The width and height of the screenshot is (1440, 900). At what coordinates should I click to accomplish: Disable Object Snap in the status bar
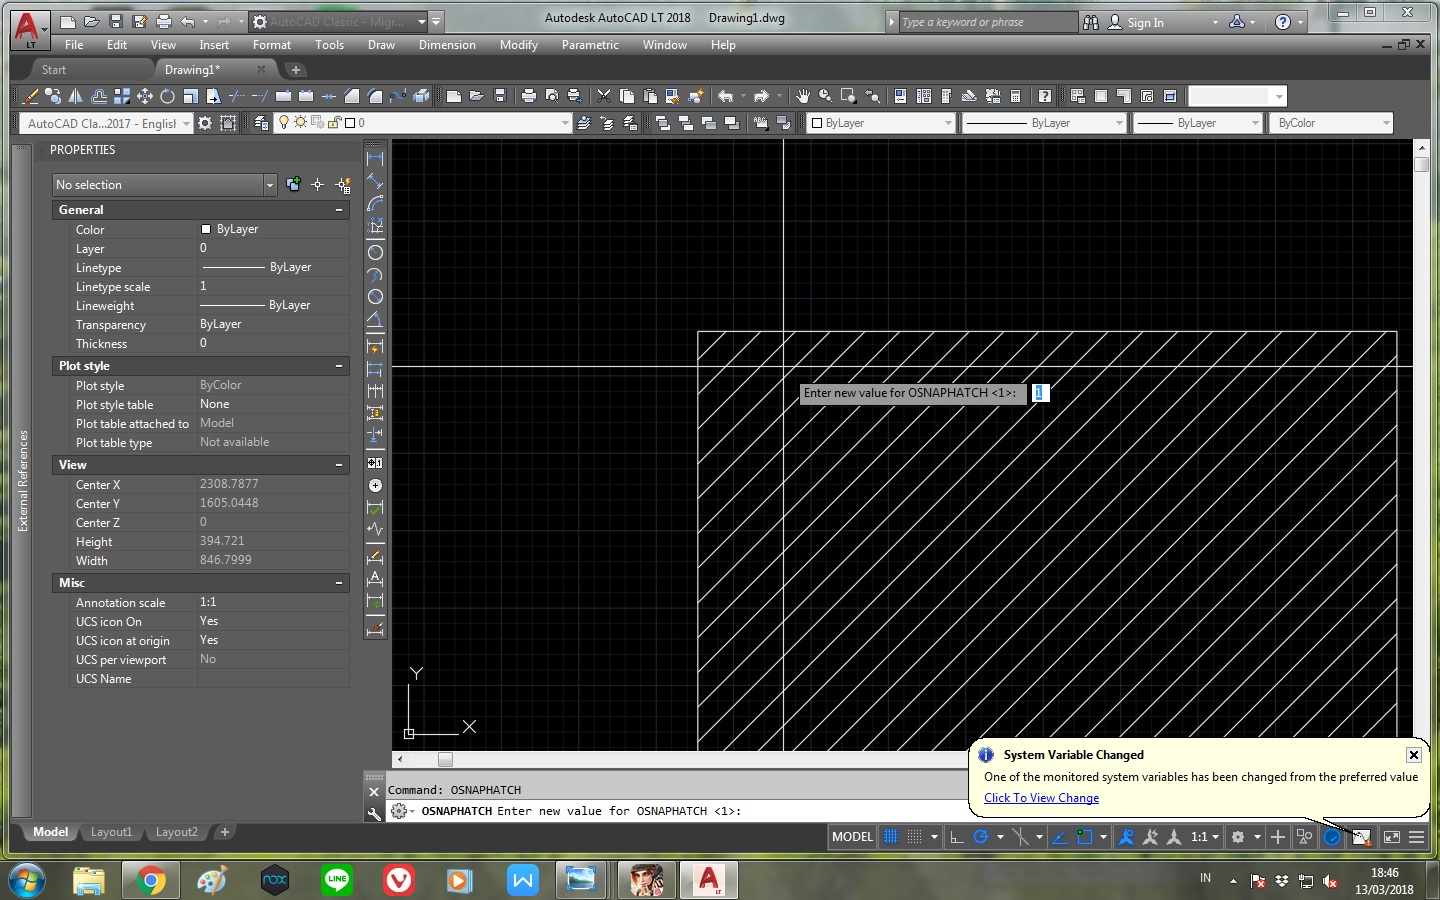pyautogui.click(x=1085, y=837)
